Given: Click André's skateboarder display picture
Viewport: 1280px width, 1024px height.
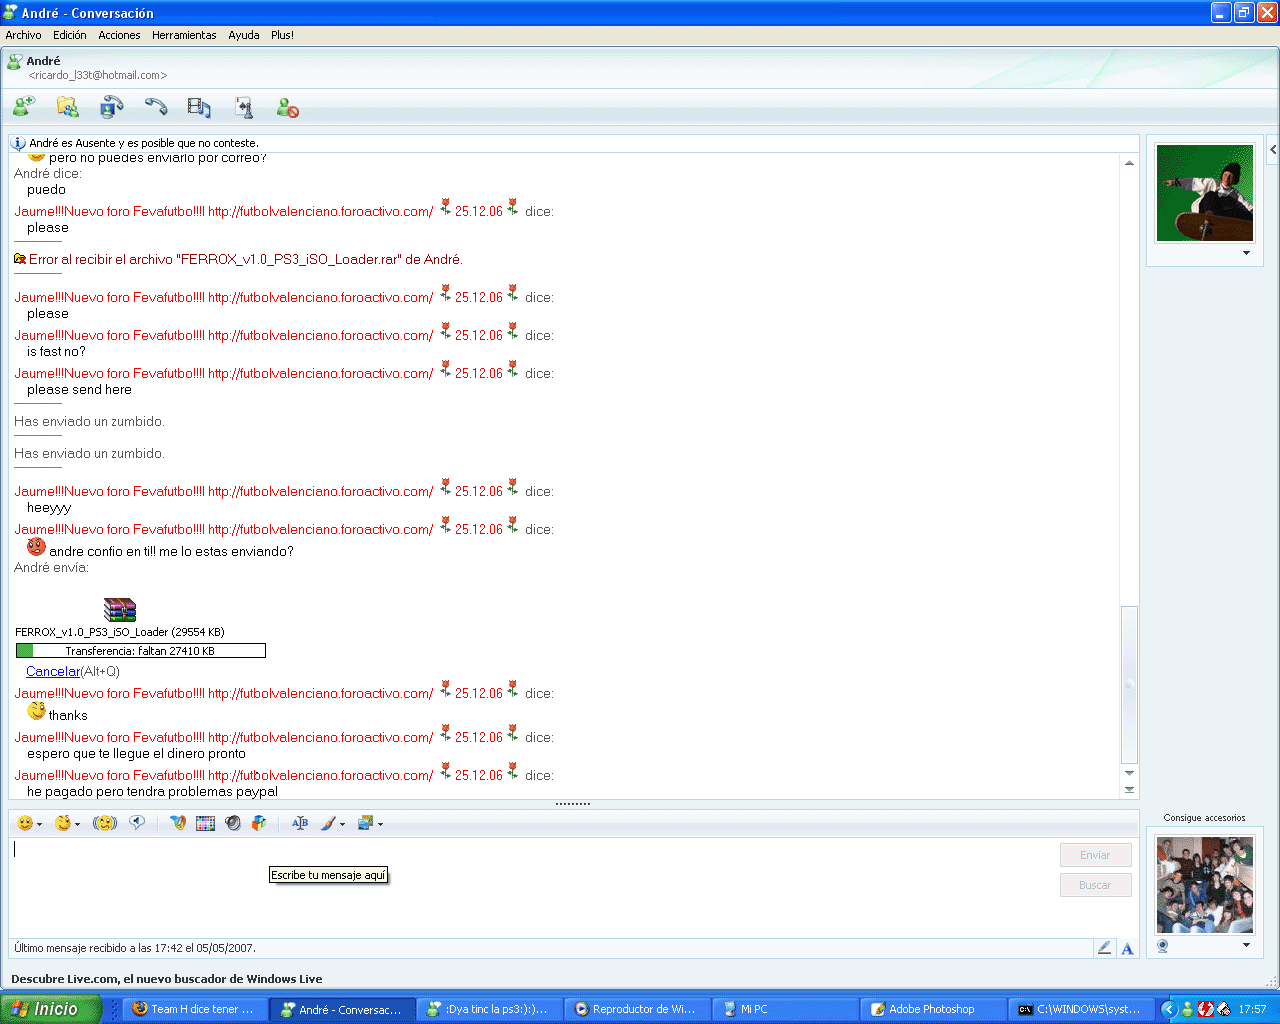Looking at the screenshot, I should [1205, 193].
